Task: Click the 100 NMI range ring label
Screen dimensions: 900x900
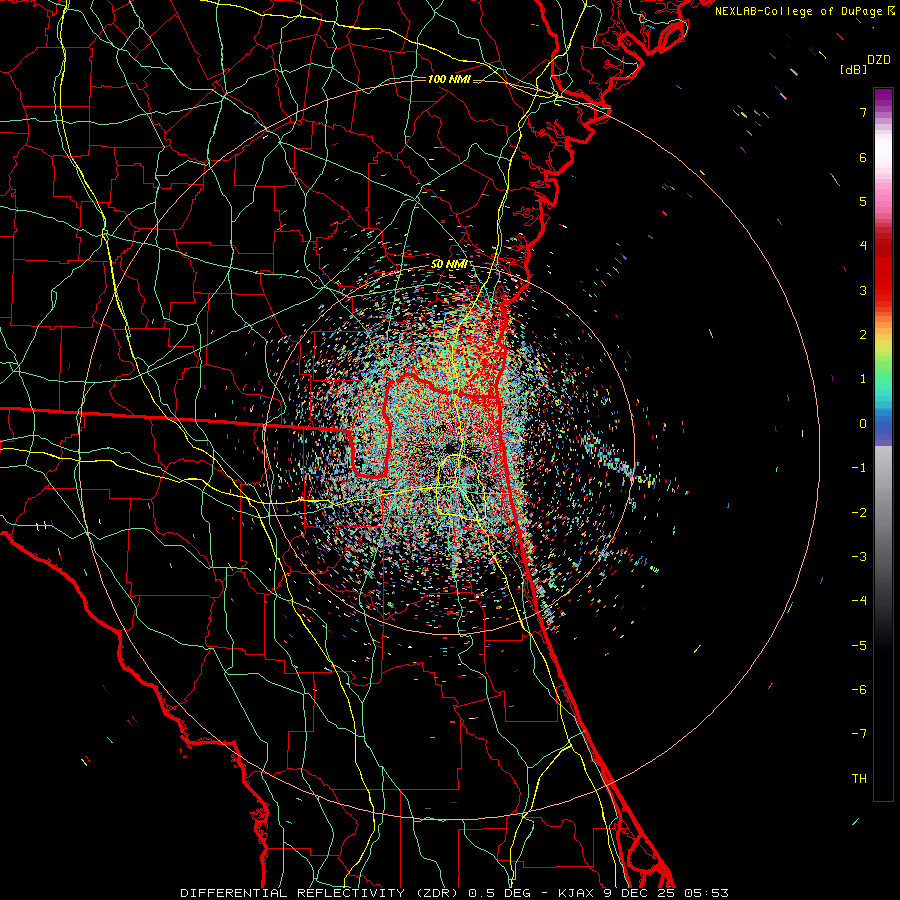Action: [449, 79]
